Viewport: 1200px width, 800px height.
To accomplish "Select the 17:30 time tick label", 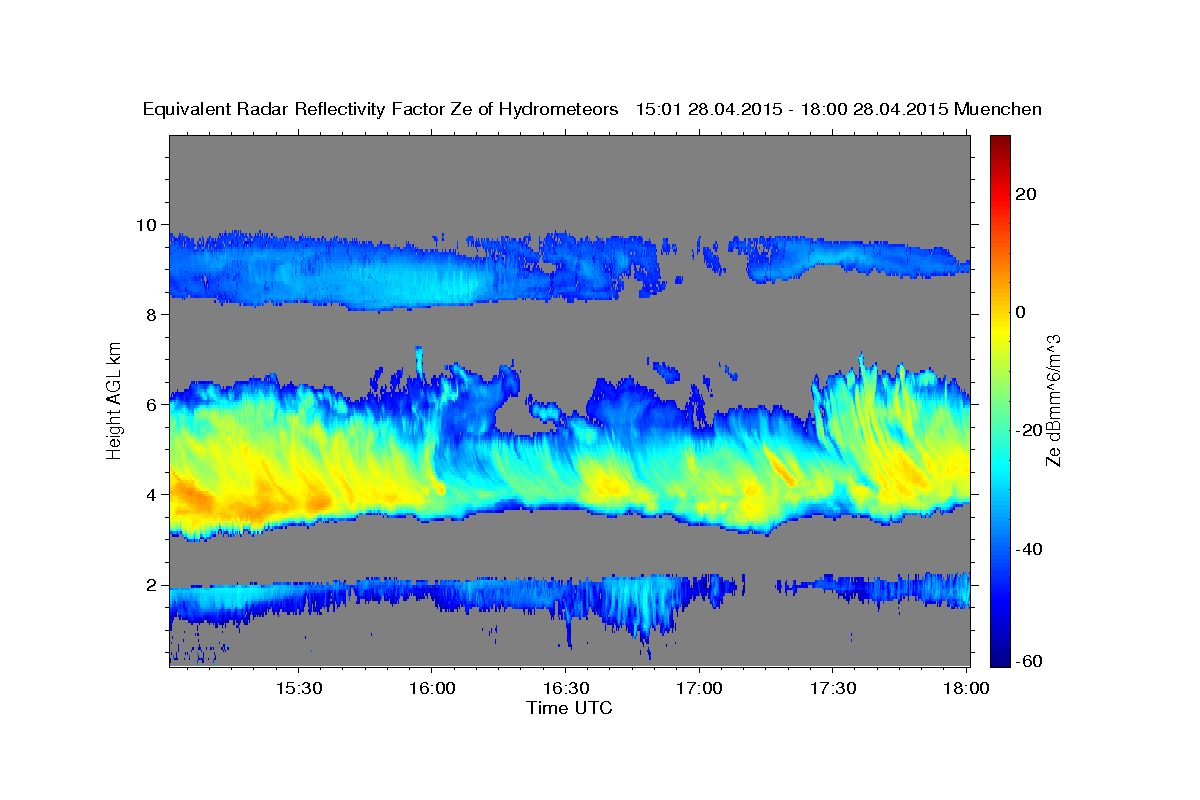I will [832, 688].
